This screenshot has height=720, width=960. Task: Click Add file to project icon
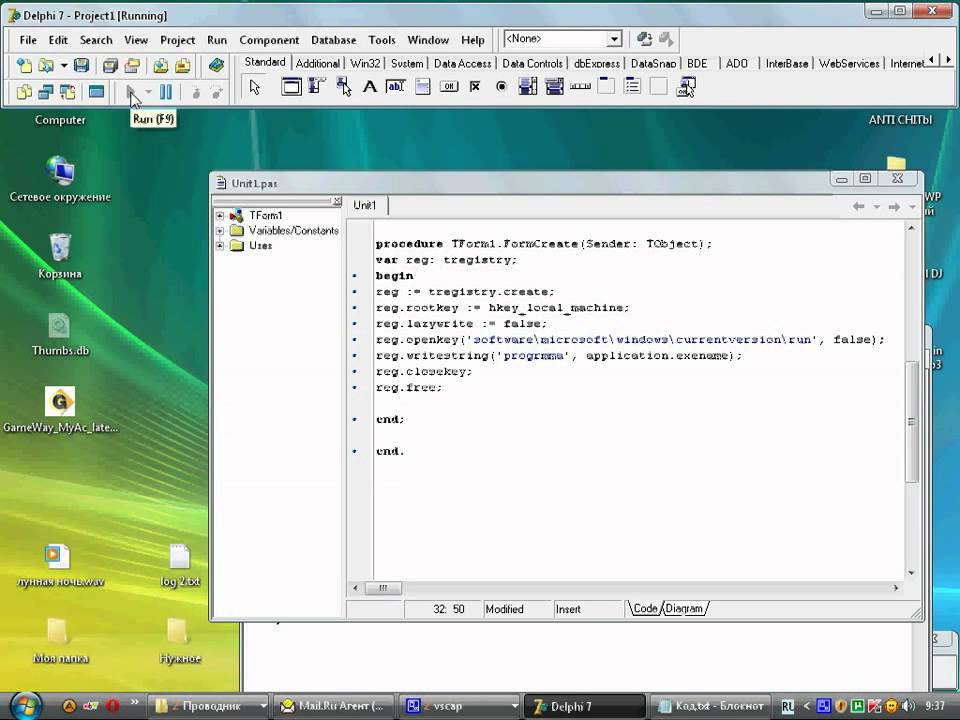click(161, 64)
